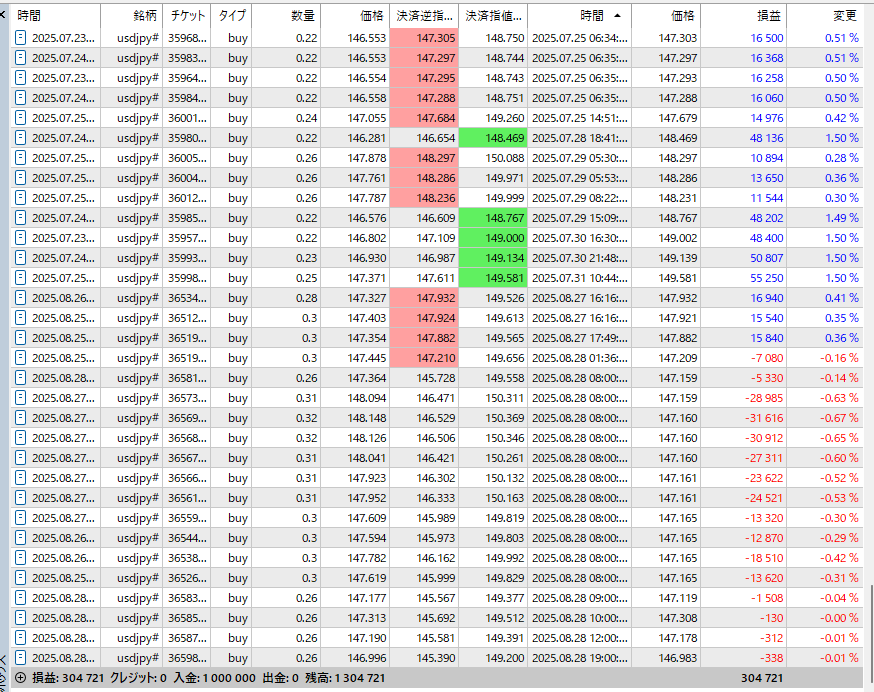Select the document icon of ticket 35964 row
874x692 pixels.
pos(21,78)
